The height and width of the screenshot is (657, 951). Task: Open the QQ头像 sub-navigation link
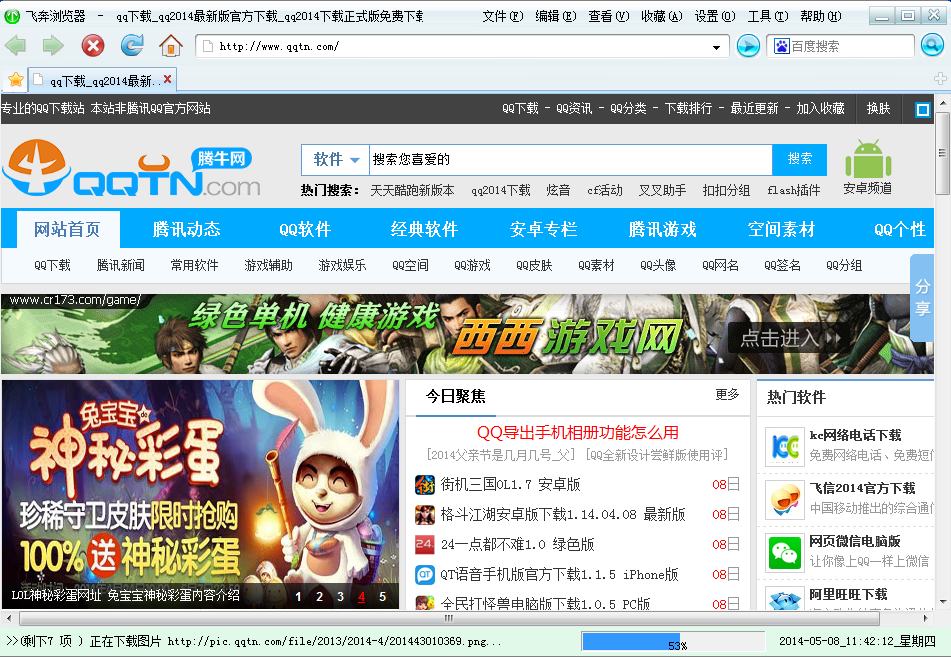click(658, 265)
